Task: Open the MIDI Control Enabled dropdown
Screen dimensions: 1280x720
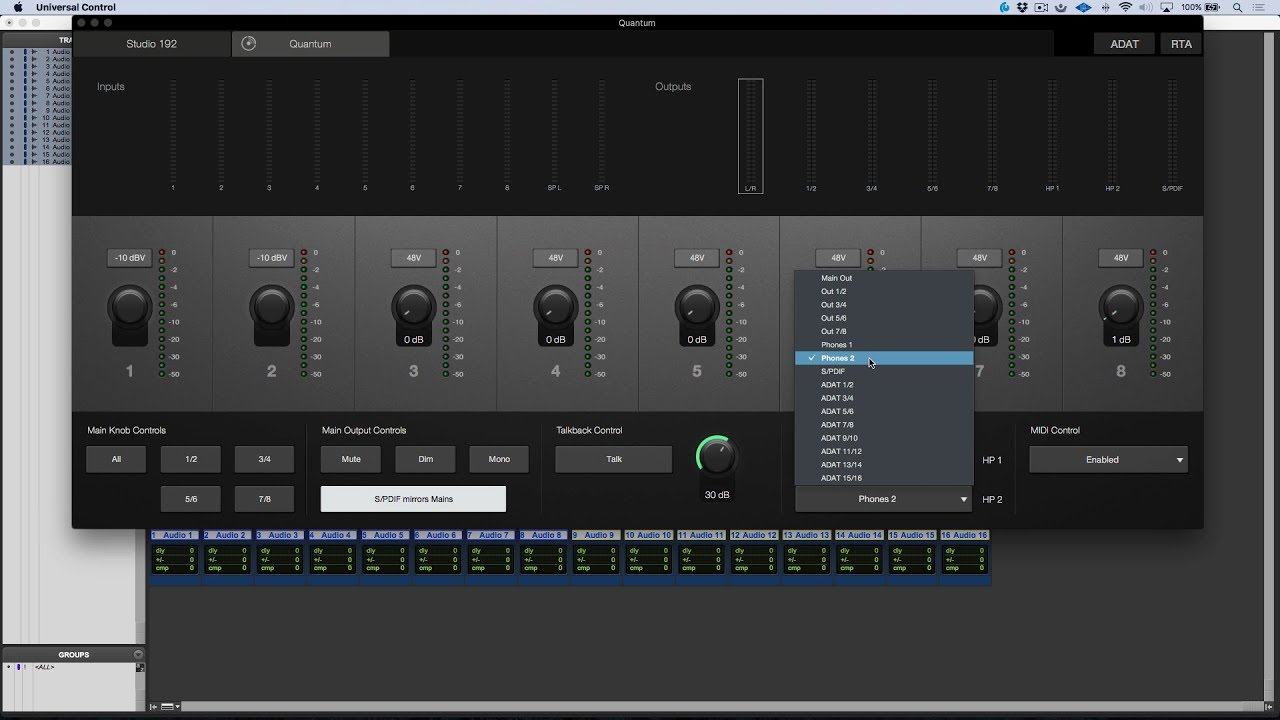Action: pyautogui.click(x=1108, y=460)
